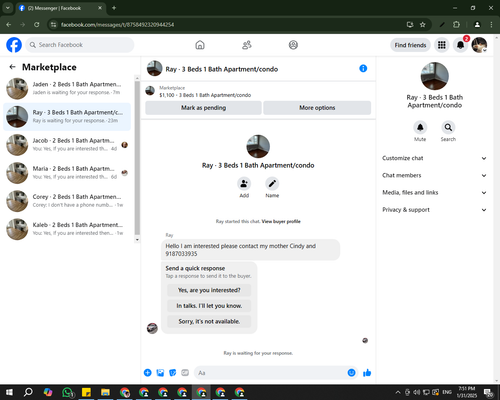
Task: Search in conversation magnifier icon
Action: (x=448, y=127)
